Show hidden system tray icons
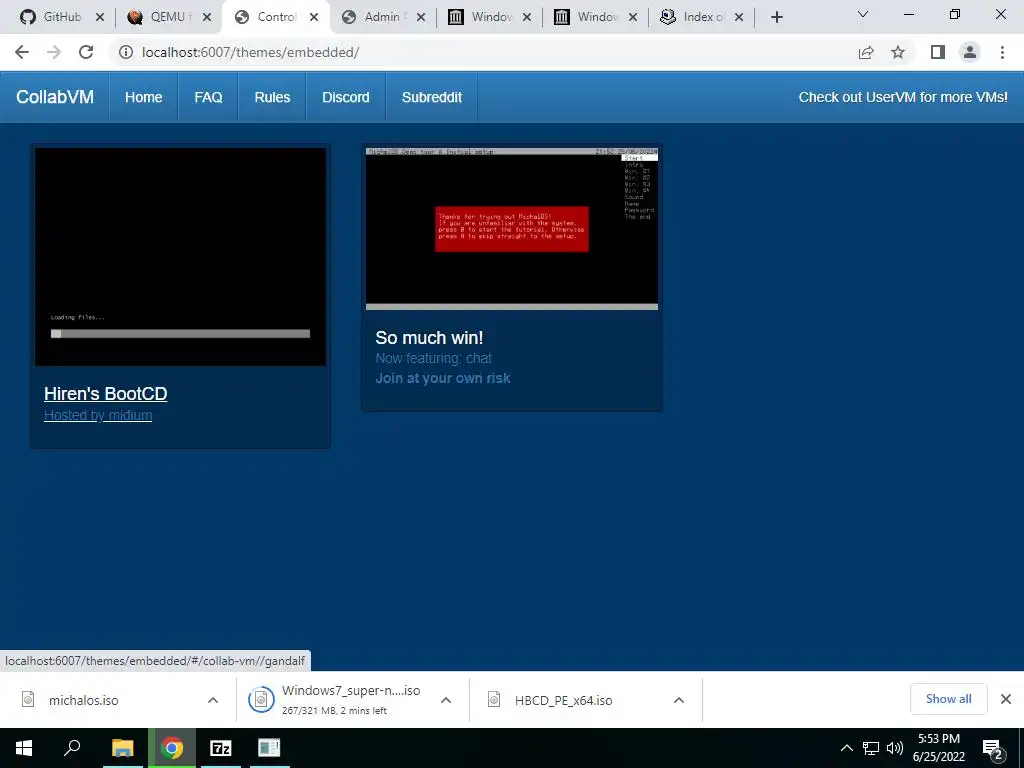This screenshot has width=1024, height=768. 846,748
